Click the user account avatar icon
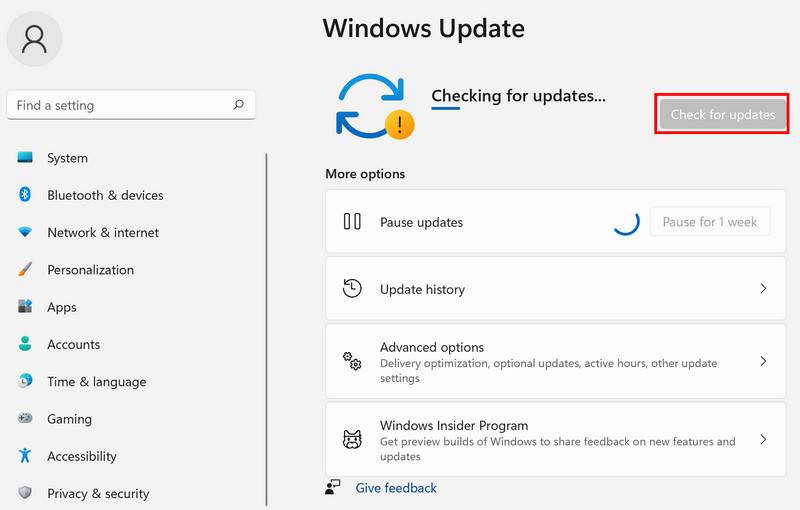 (34, 39)
